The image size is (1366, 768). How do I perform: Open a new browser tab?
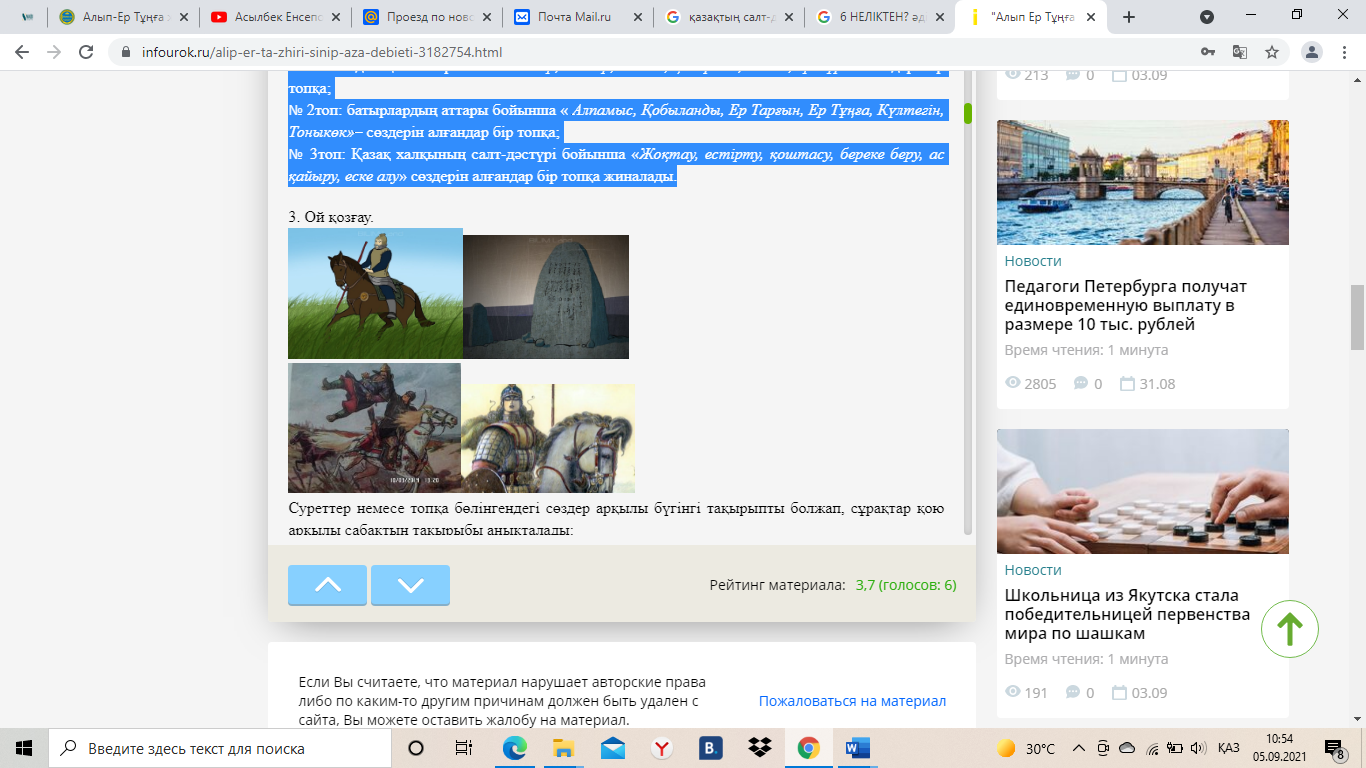[1129, 17]
